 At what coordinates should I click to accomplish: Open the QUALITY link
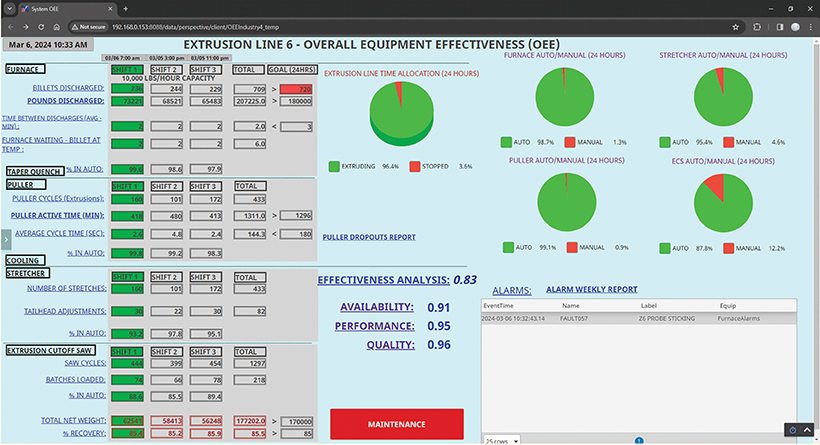click(x=390, y=345)
